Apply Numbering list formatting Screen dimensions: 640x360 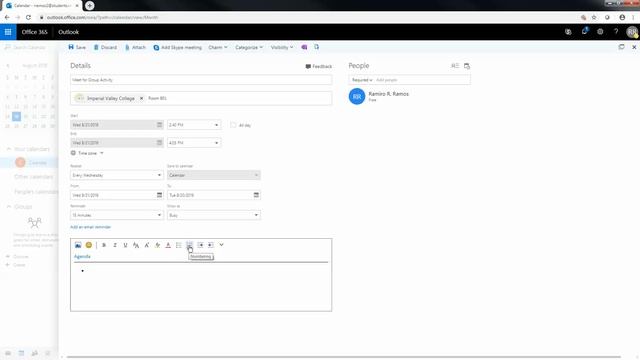(189, 245)
